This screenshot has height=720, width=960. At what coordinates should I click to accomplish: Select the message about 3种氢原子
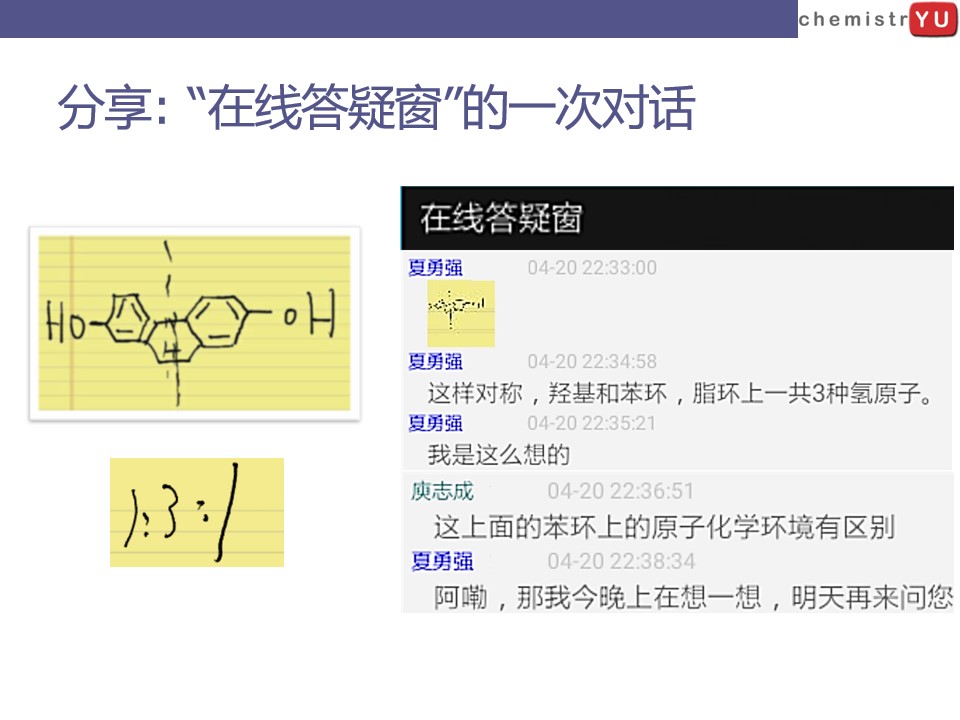click(680, 393)
